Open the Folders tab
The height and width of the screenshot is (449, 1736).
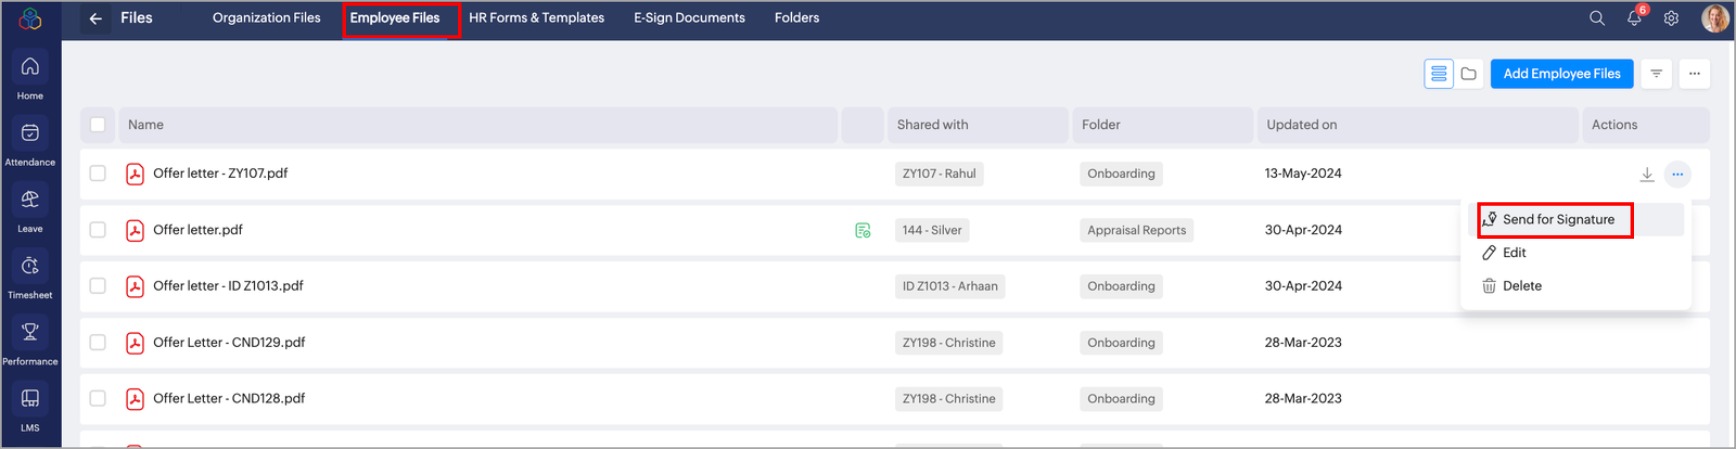pyautogui.click(x=797, y=18)
